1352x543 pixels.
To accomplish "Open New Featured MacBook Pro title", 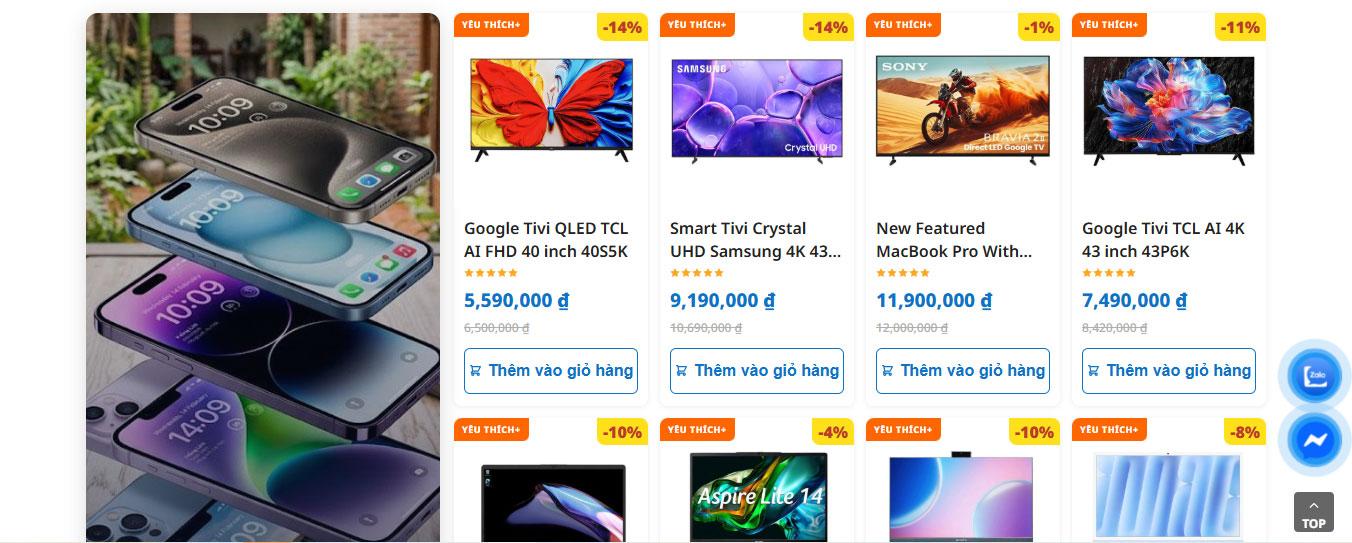I will pos(954,240).
